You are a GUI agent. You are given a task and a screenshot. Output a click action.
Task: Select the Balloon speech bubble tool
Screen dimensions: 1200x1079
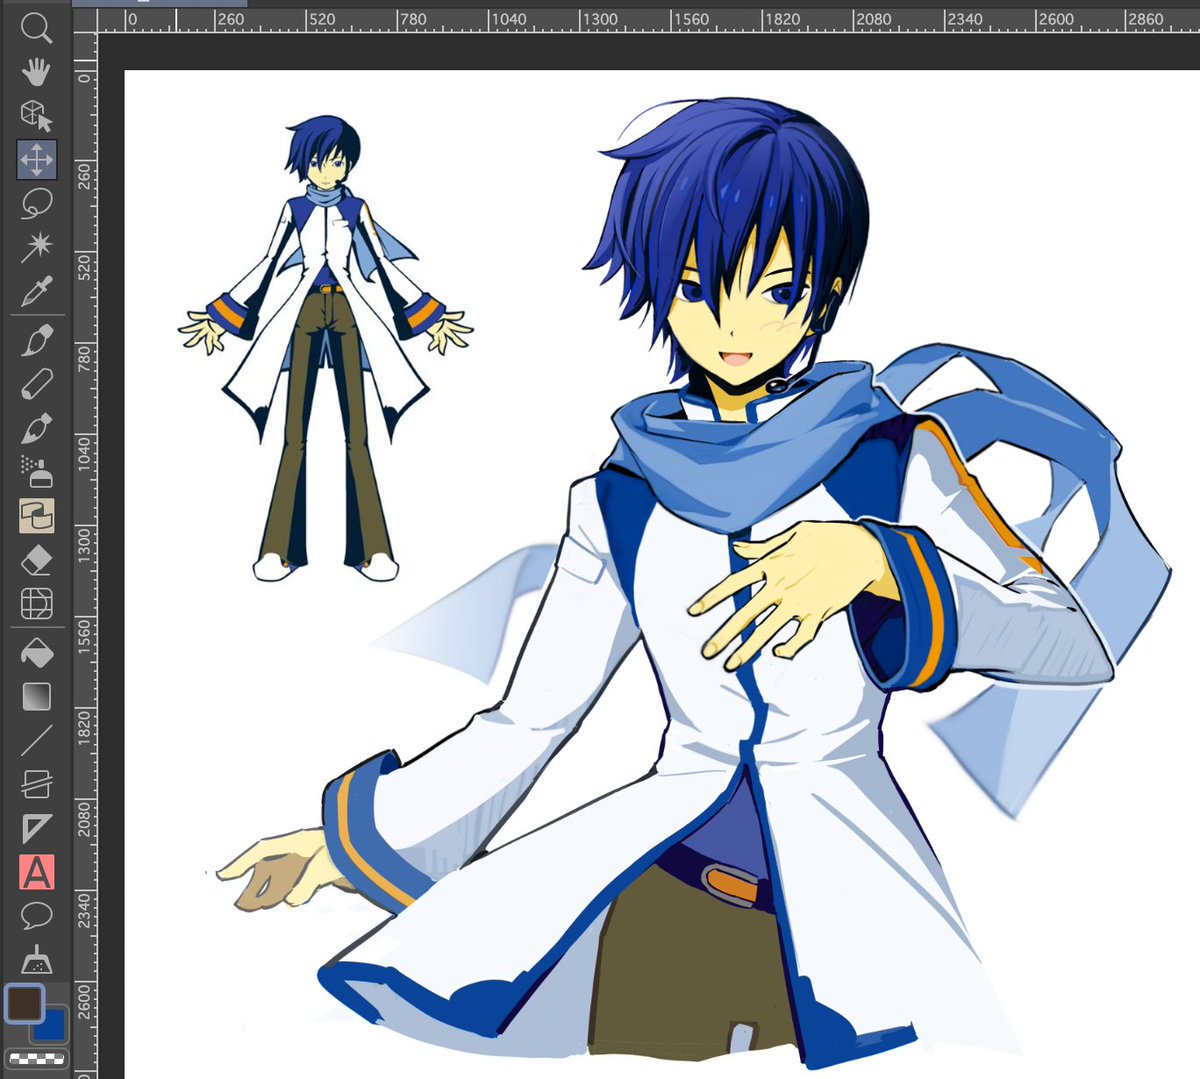pyautogui.click(x=36, y=916)
